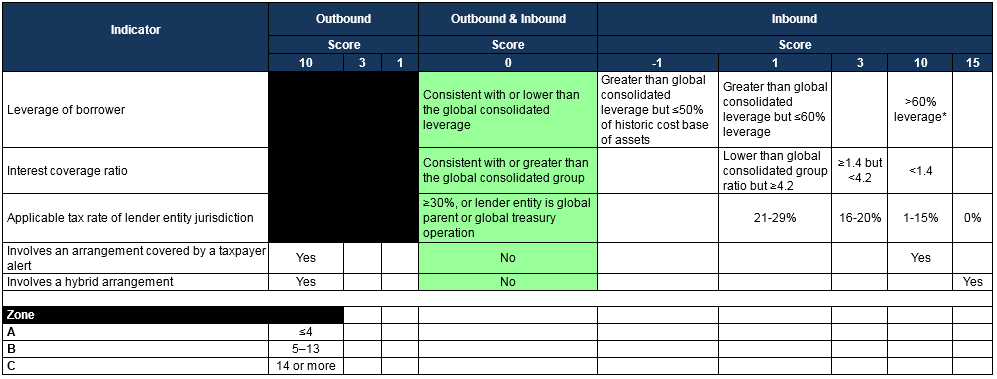The image size is (997, 379).
Task: Click the green 'Consistent with or lower' cell
Action: (508, 109)
